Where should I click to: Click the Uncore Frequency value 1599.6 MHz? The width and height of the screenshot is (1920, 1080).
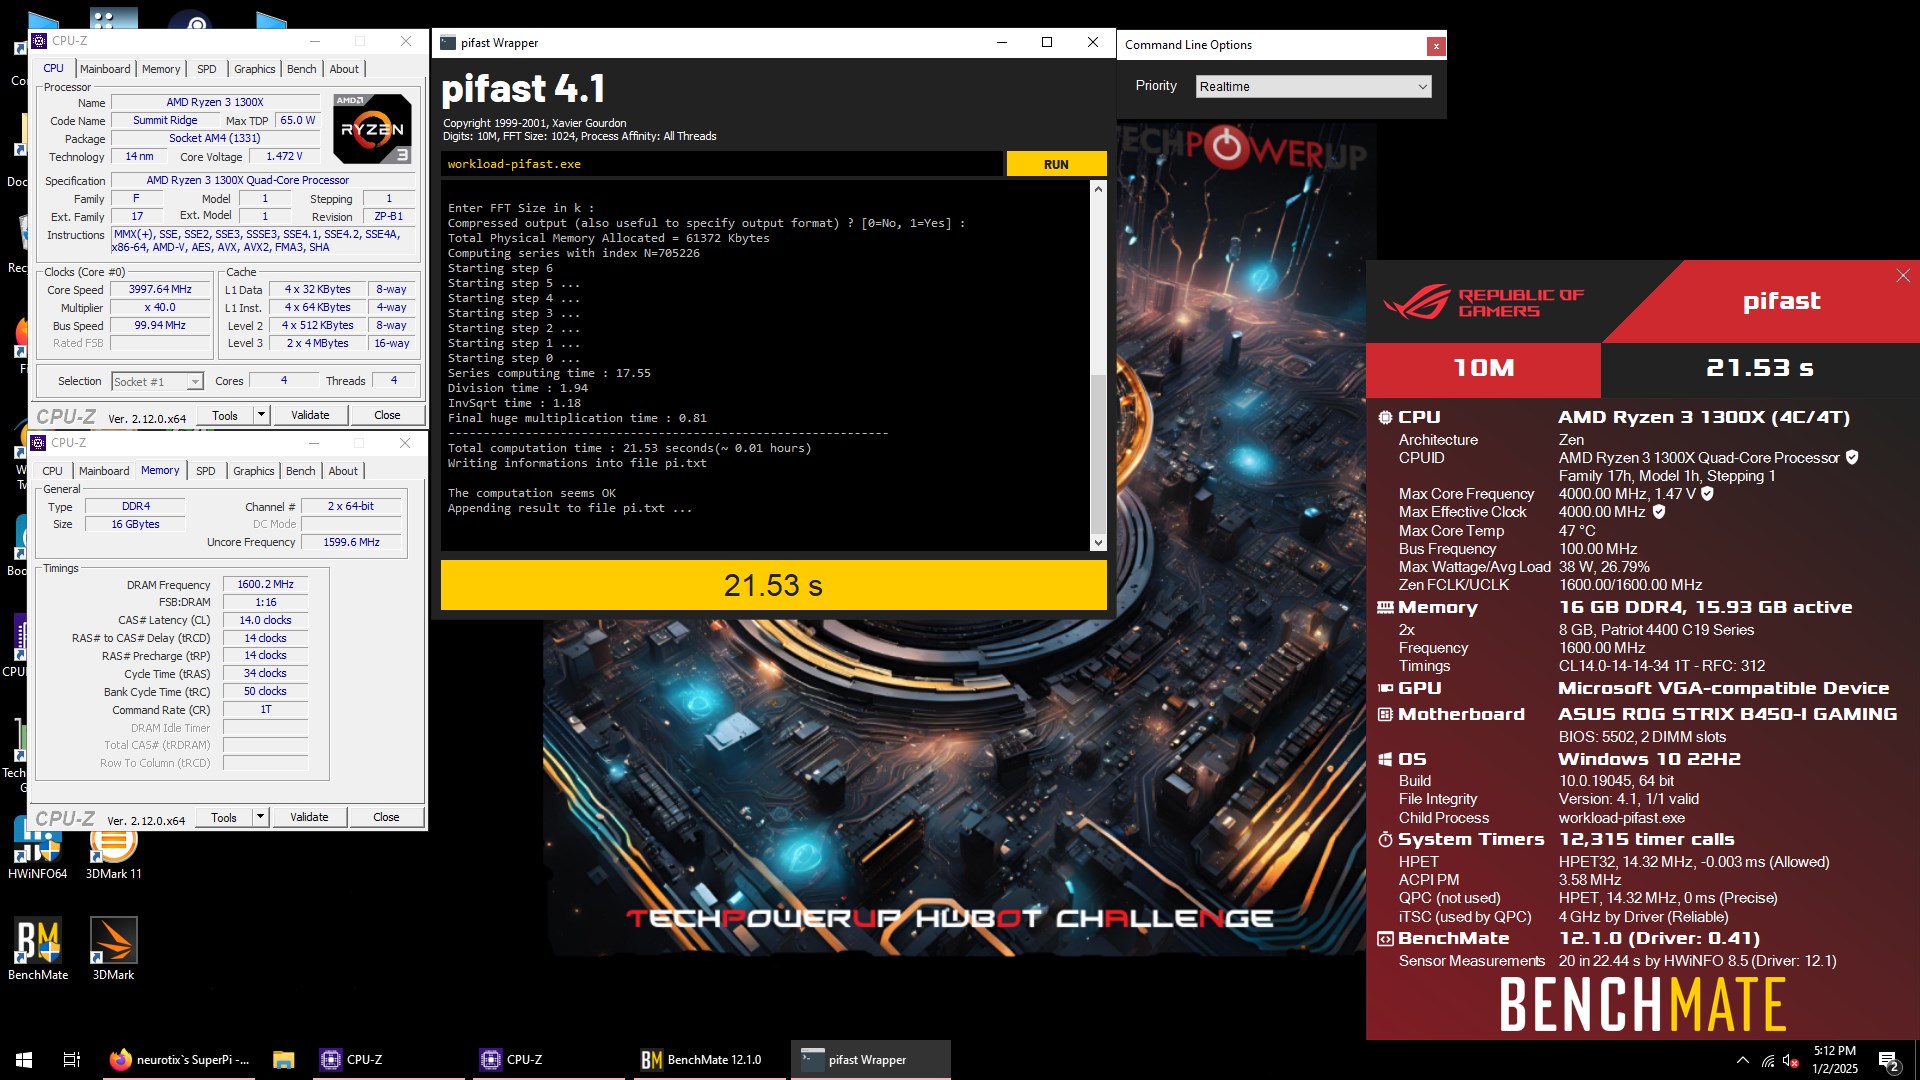pos(351,542)
